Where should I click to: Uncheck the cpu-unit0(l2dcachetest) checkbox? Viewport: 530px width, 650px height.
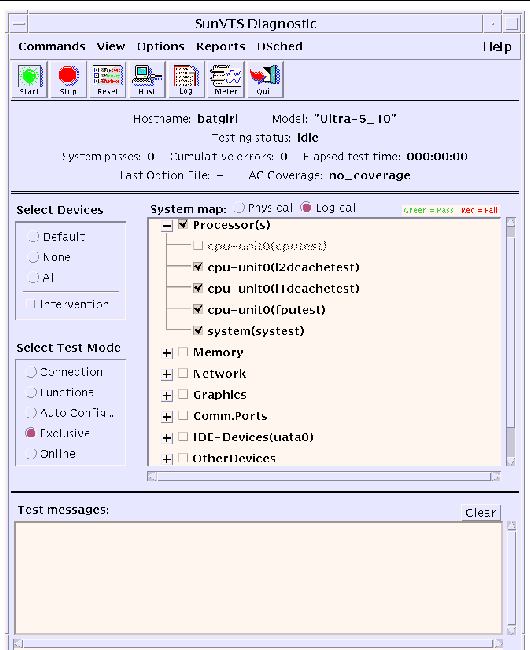(x=198, y=267)
